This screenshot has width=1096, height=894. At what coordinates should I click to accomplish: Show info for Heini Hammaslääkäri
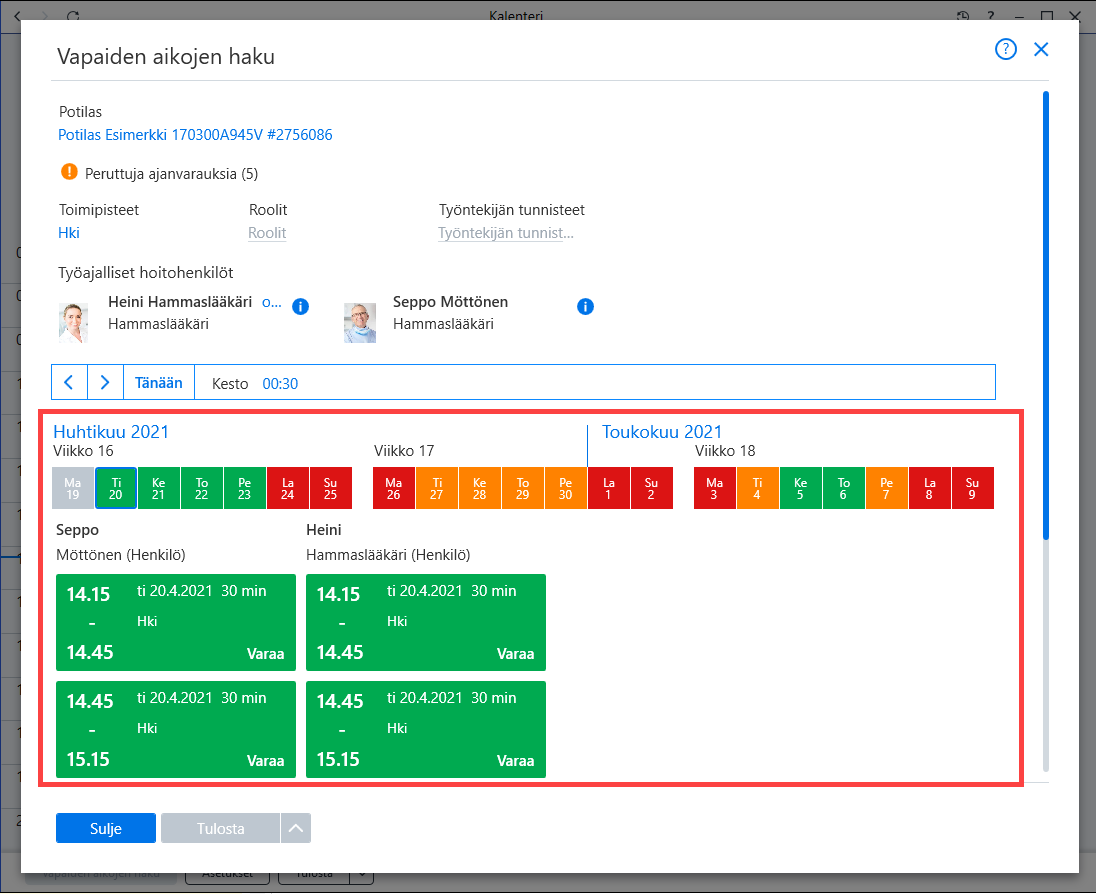click(x=301, y=306)
